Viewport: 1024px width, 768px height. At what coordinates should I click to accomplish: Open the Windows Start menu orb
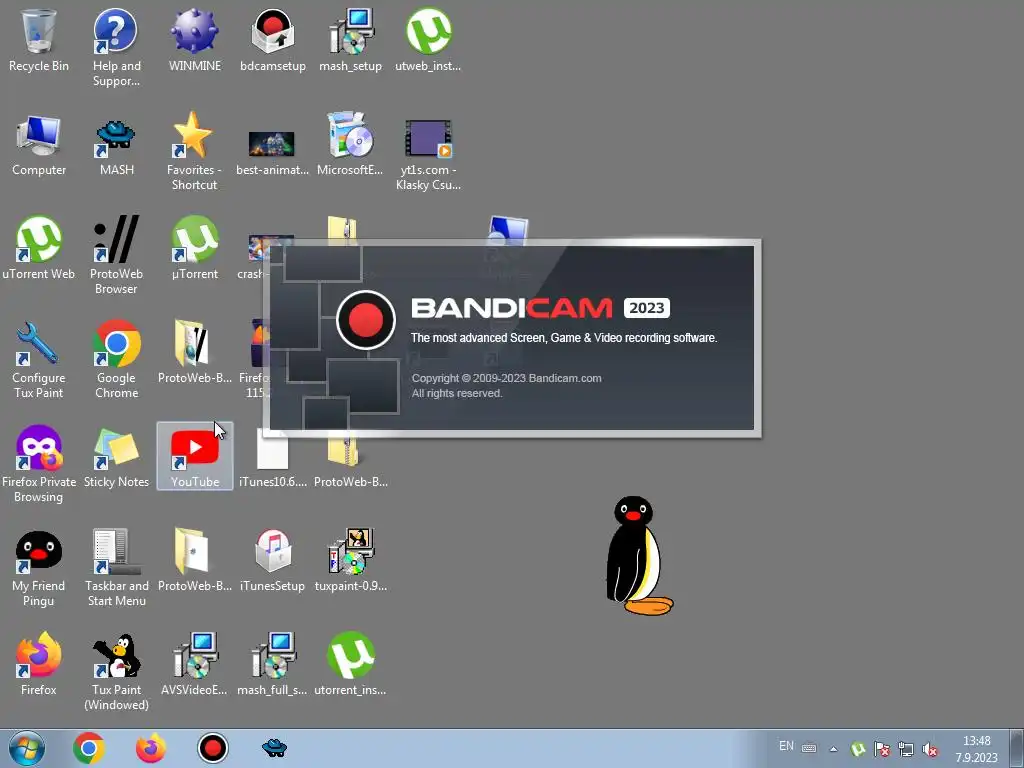[27, 748]
